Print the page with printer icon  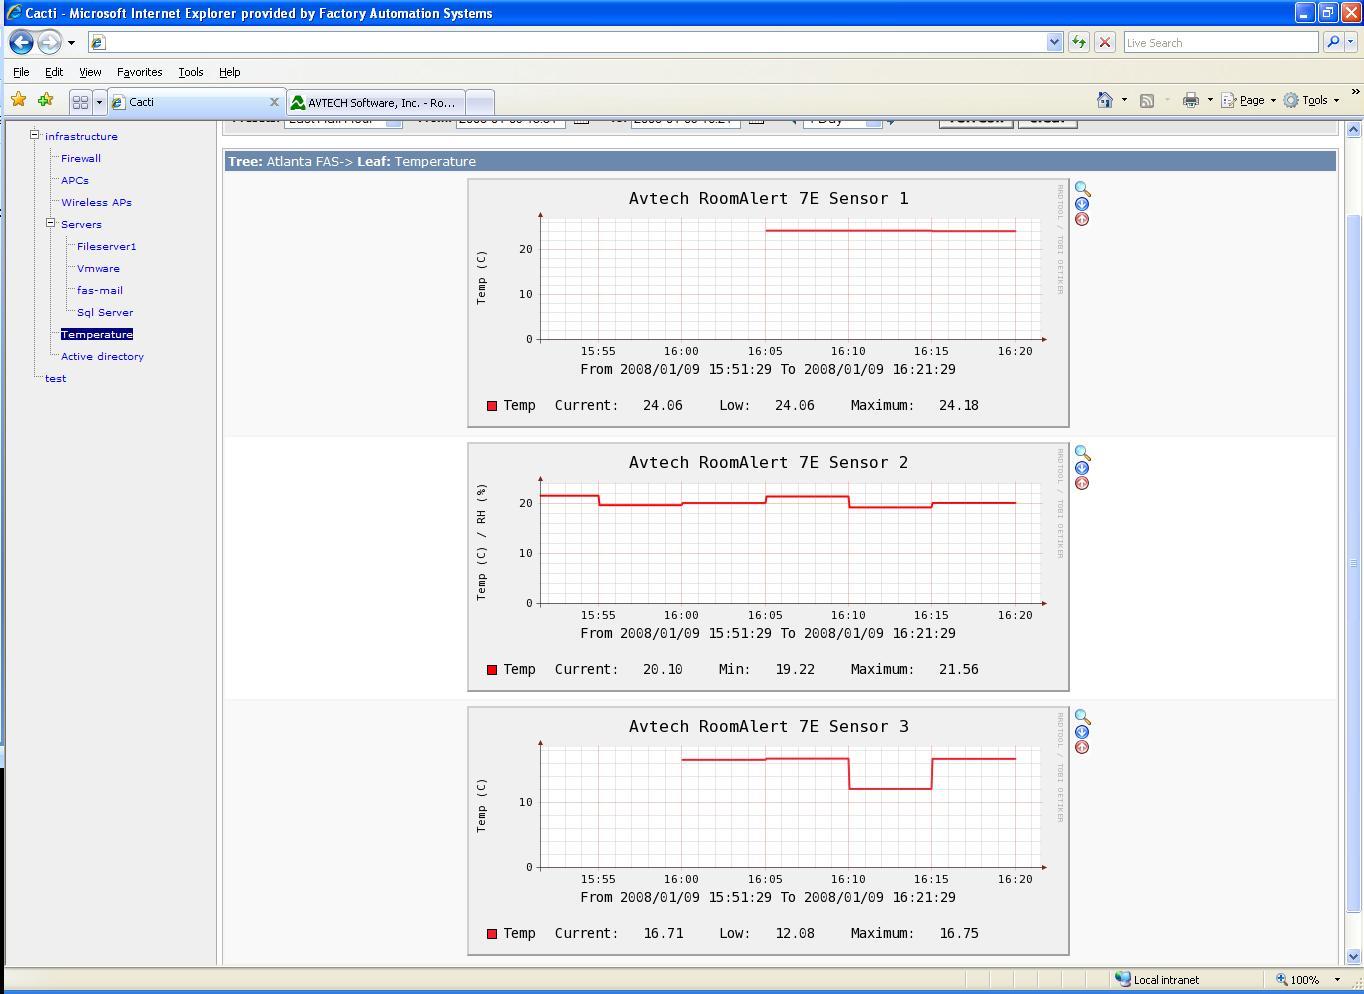tap(1190, 100)
